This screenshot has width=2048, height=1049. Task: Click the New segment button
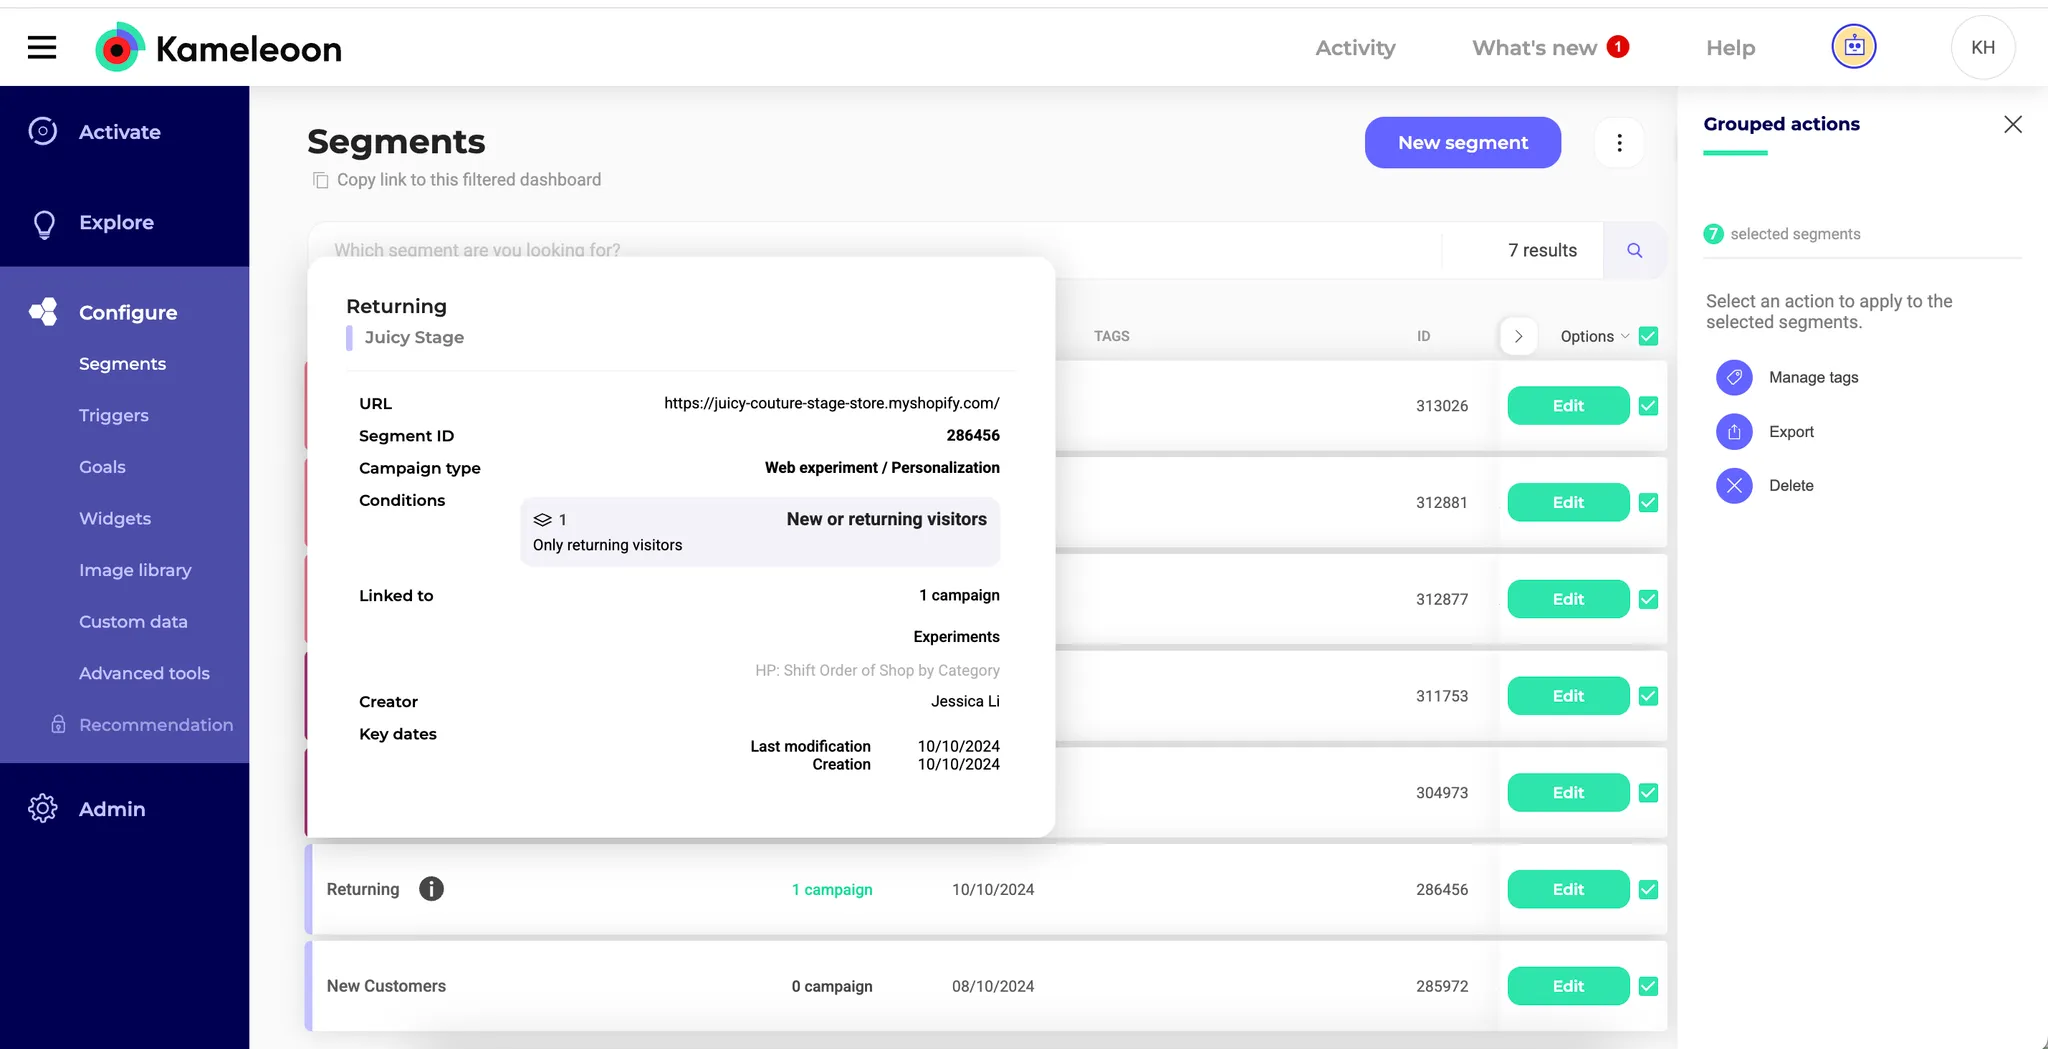pos(1462,143)
